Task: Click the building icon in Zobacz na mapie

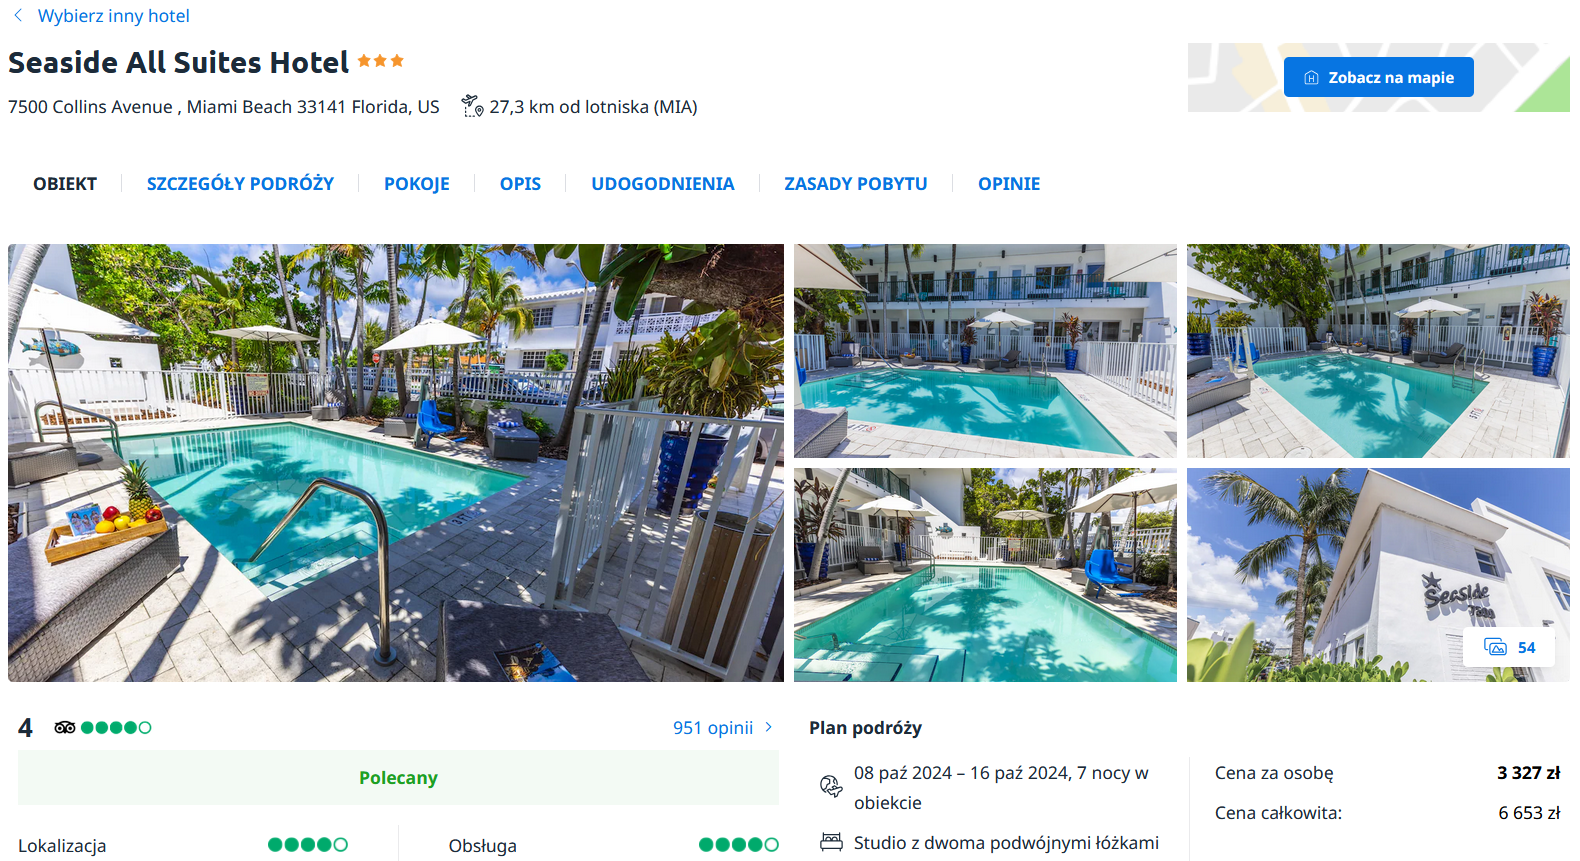Action: coord(1311,78)
